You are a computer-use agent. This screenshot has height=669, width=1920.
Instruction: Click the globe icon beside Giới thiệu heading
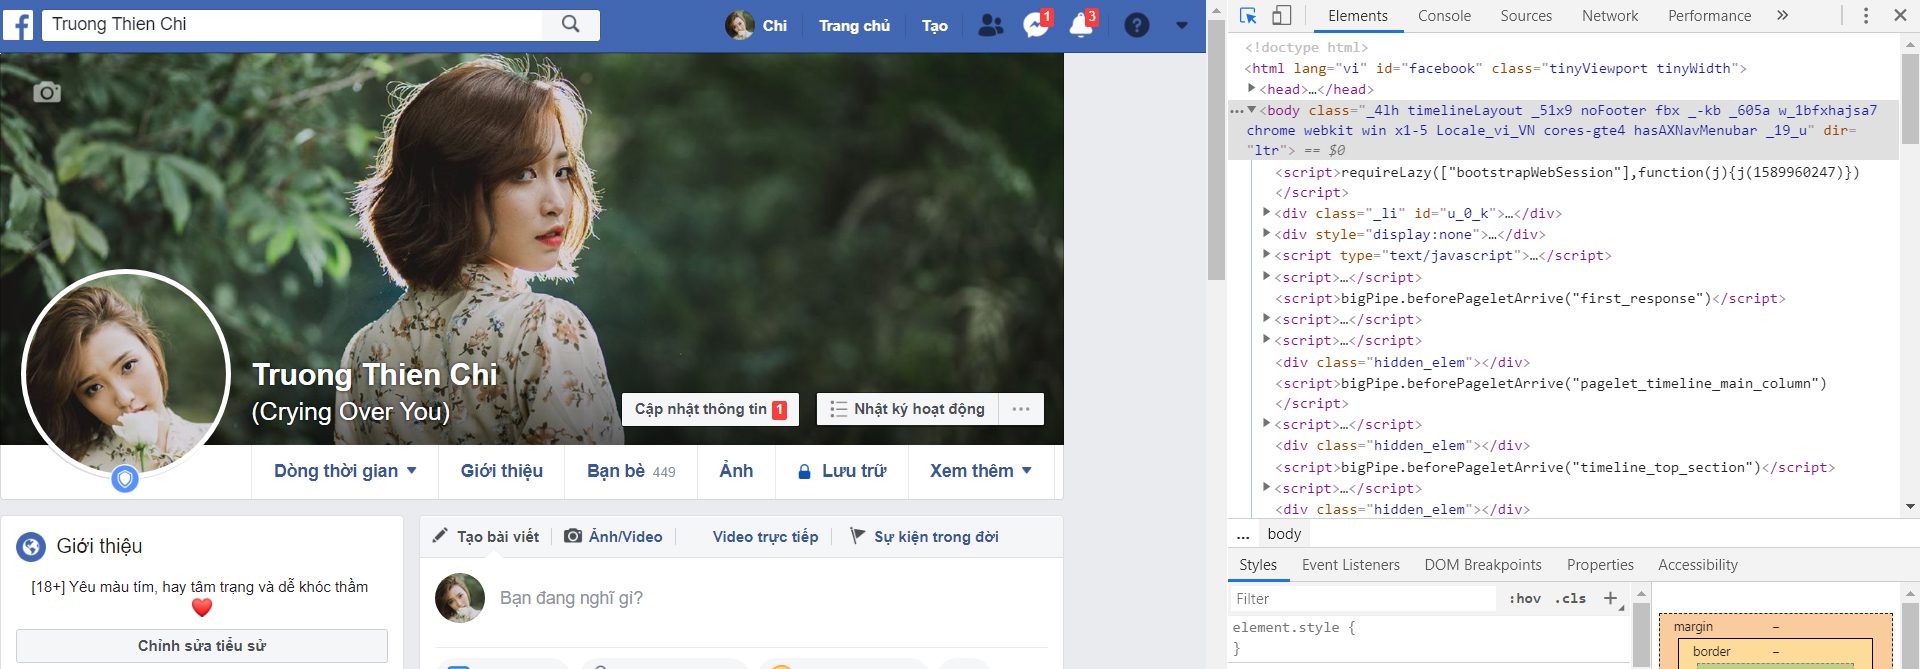31,547
